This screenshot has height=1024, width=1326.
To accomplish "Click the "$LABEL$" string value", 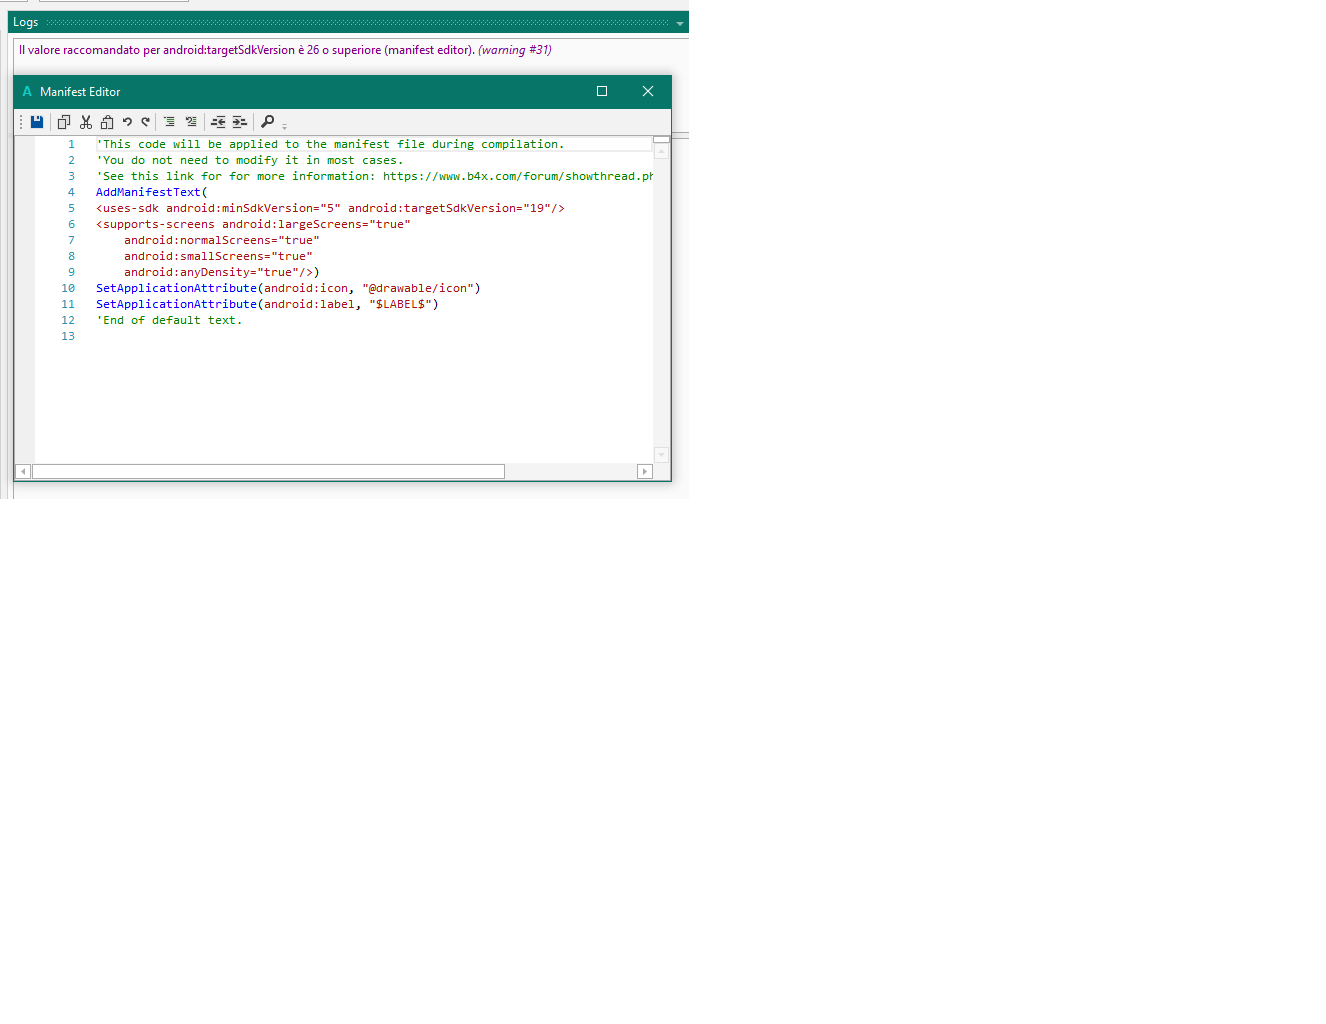I will tap(400, 304).
